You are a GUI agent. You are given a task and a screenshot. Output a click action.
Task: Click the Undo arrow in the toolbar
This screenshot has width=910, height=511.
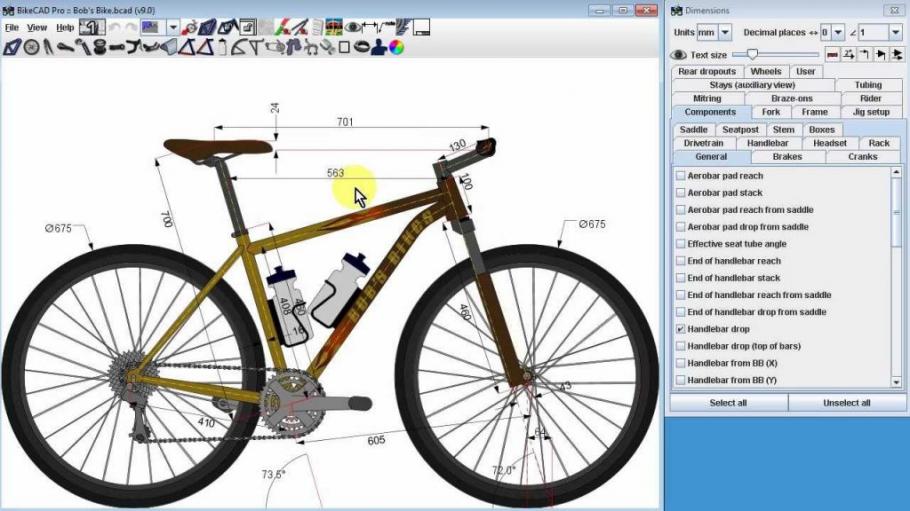[x=114, y=27]
